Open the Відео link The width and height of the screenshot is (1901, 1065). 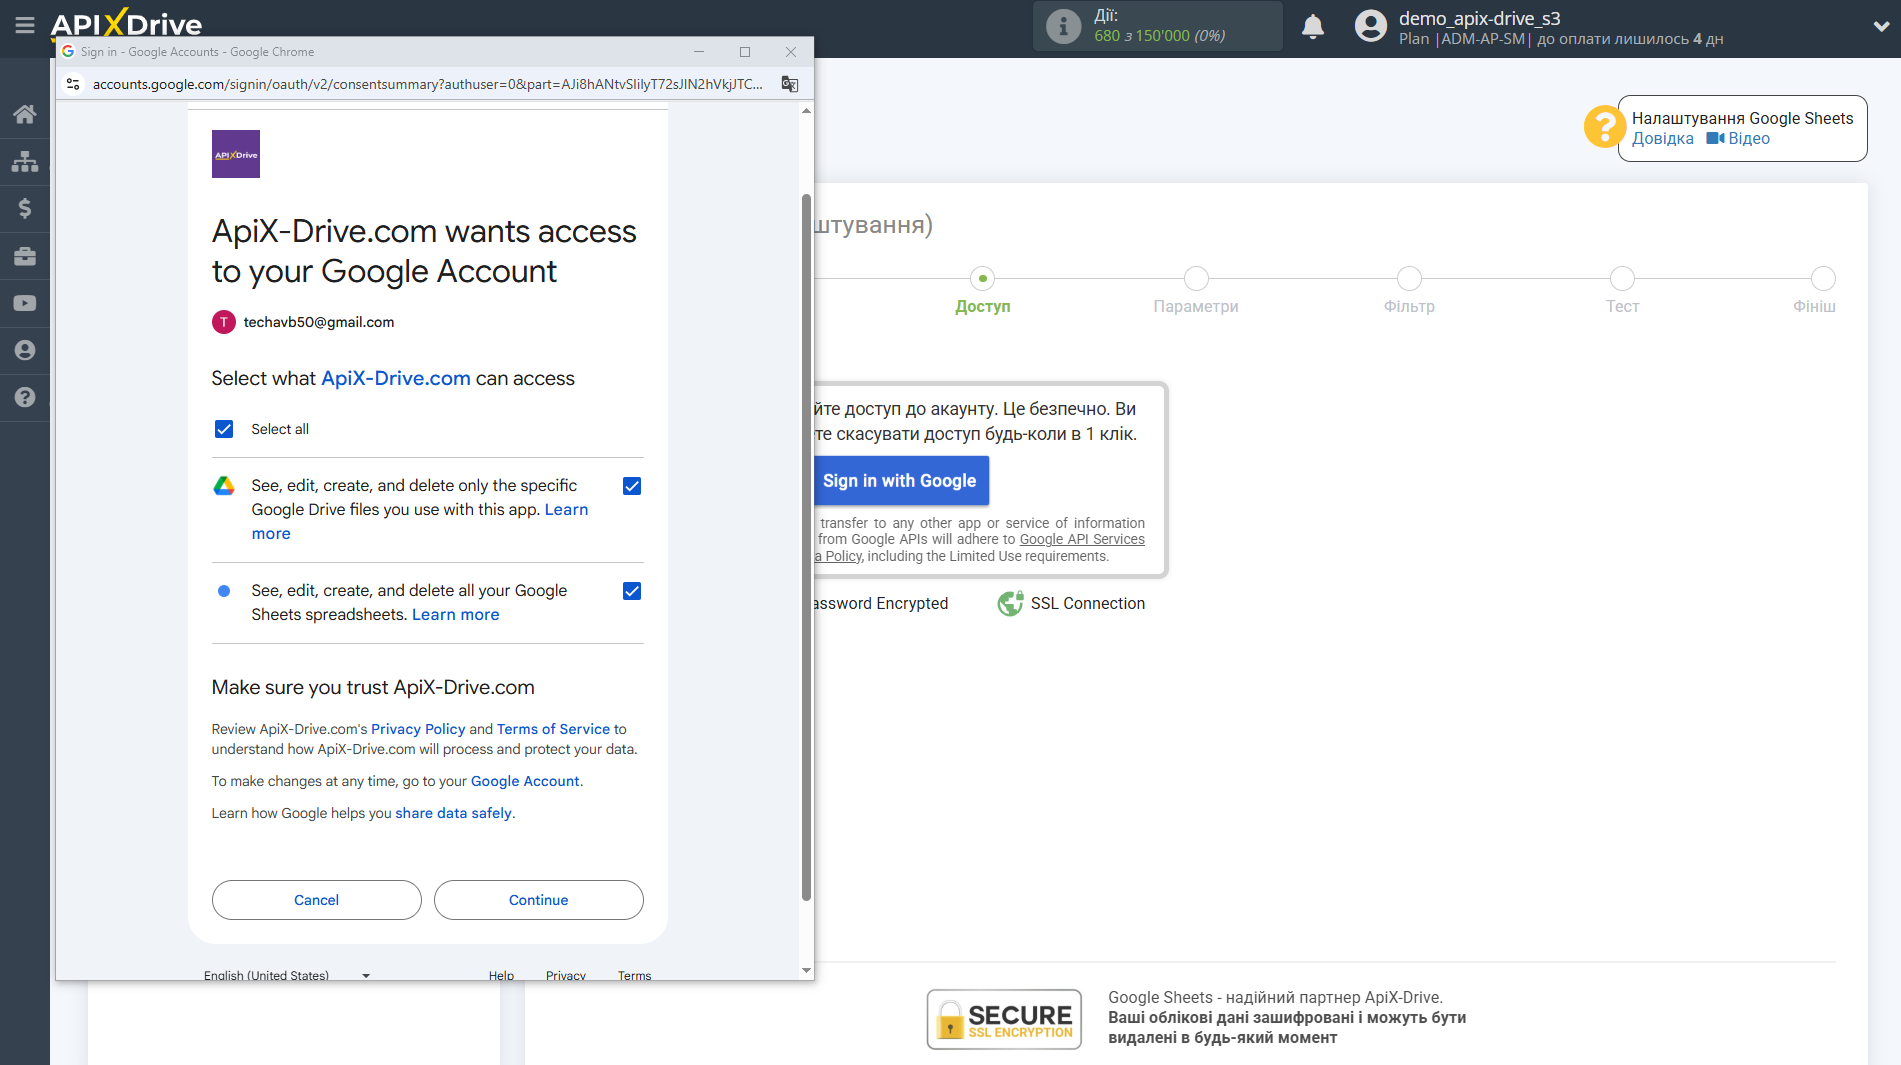click(1739, 139)
